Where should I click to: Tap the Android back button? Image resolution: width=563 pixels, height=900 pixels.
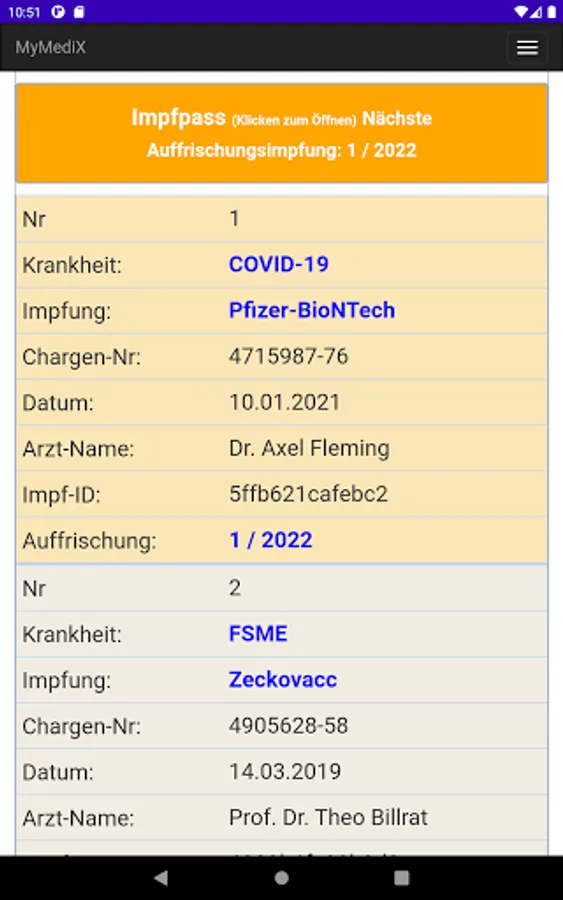[x=161, y=878]
